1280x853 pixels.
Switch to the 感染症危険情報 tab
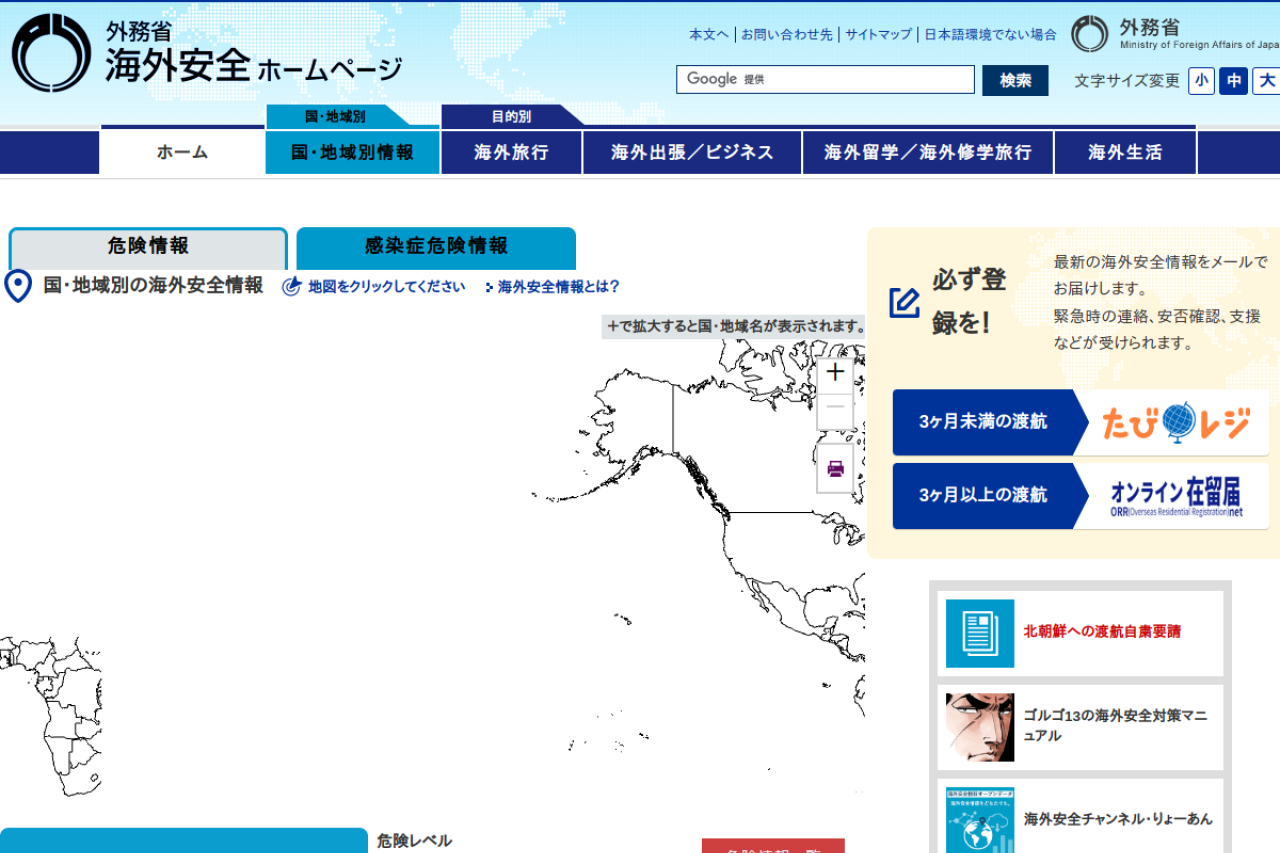(x=436, y=248)
